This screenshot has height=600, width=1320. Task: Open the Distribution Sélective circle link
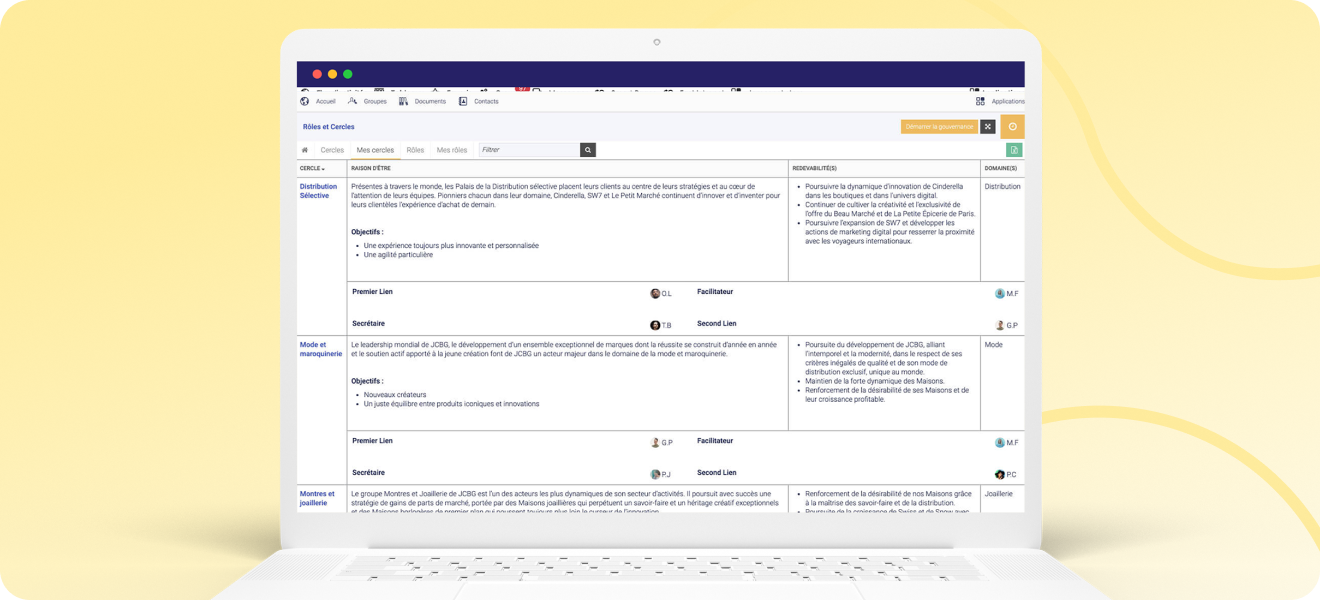(x=318, y=191)
